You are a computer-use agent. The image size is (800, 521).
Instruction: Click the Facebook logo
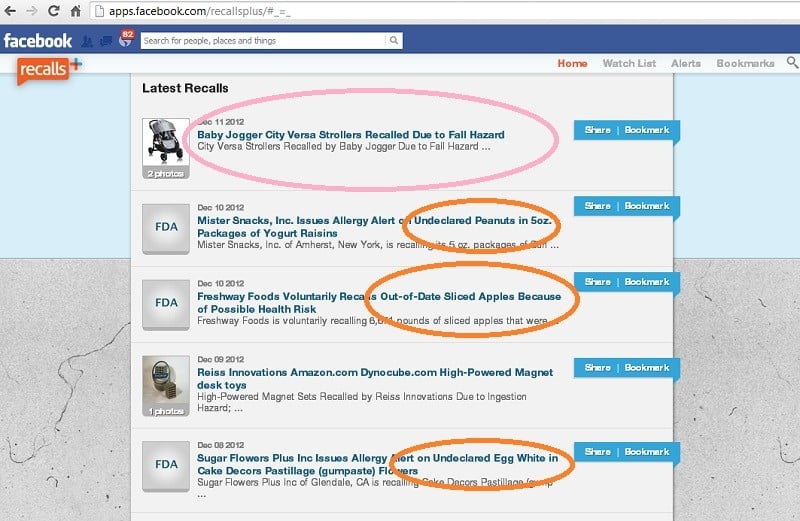pos(38,40)
